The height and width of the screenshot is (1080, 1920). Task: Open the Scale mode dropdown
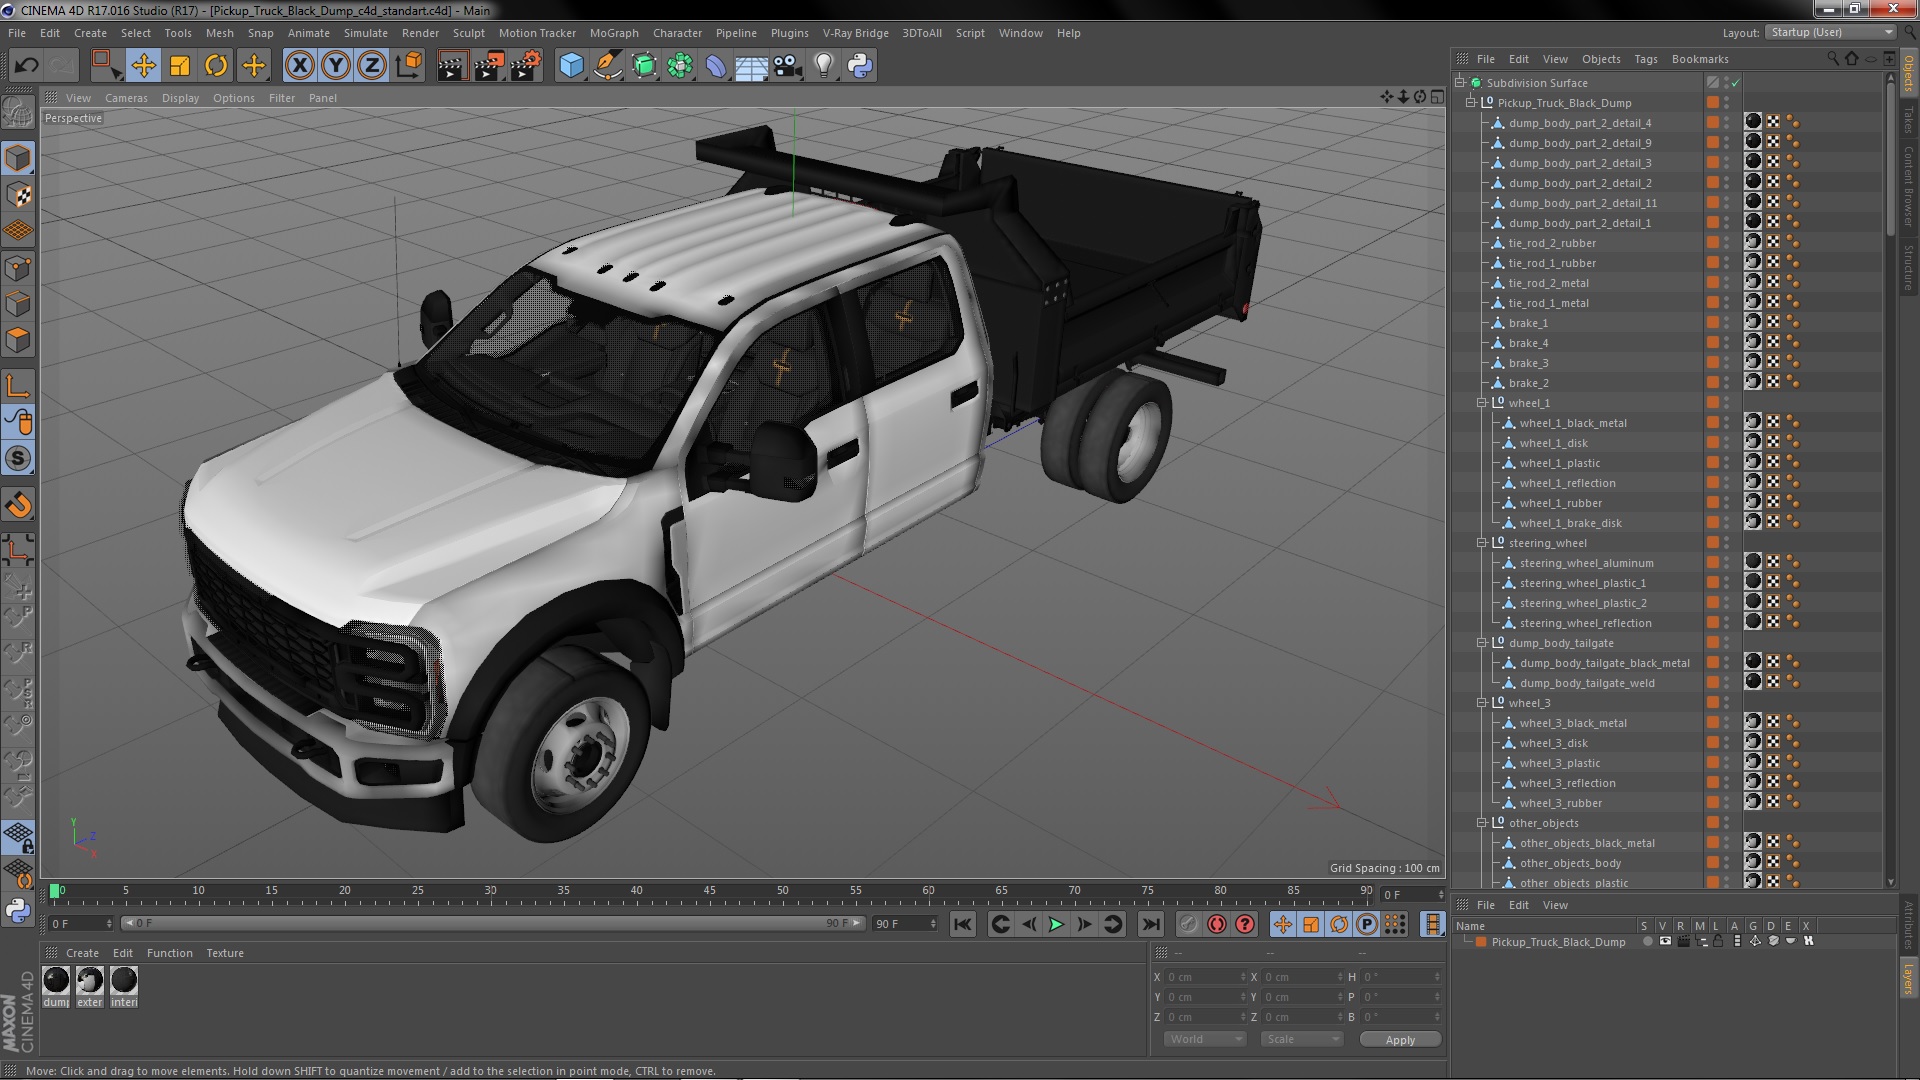(1301, 1039)
